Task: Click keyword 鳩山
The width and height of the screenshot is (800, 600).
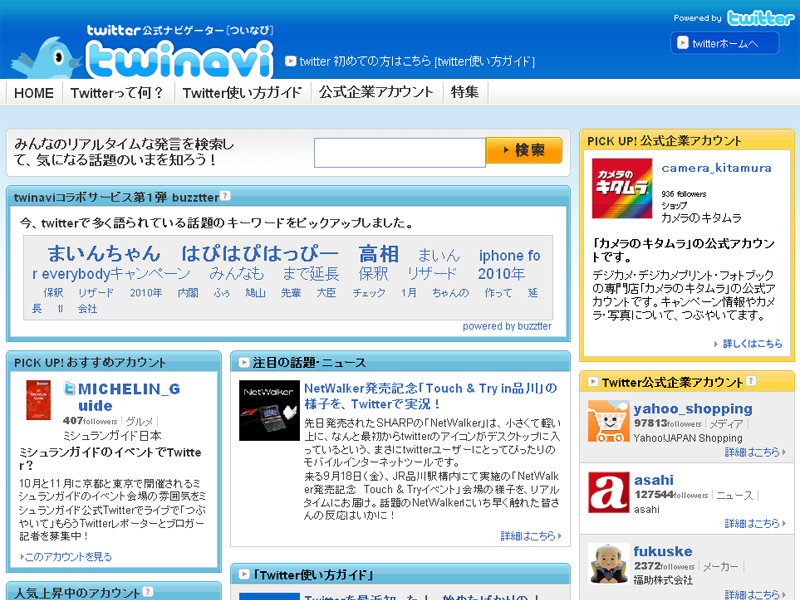Action: click(x=255, y=292)
